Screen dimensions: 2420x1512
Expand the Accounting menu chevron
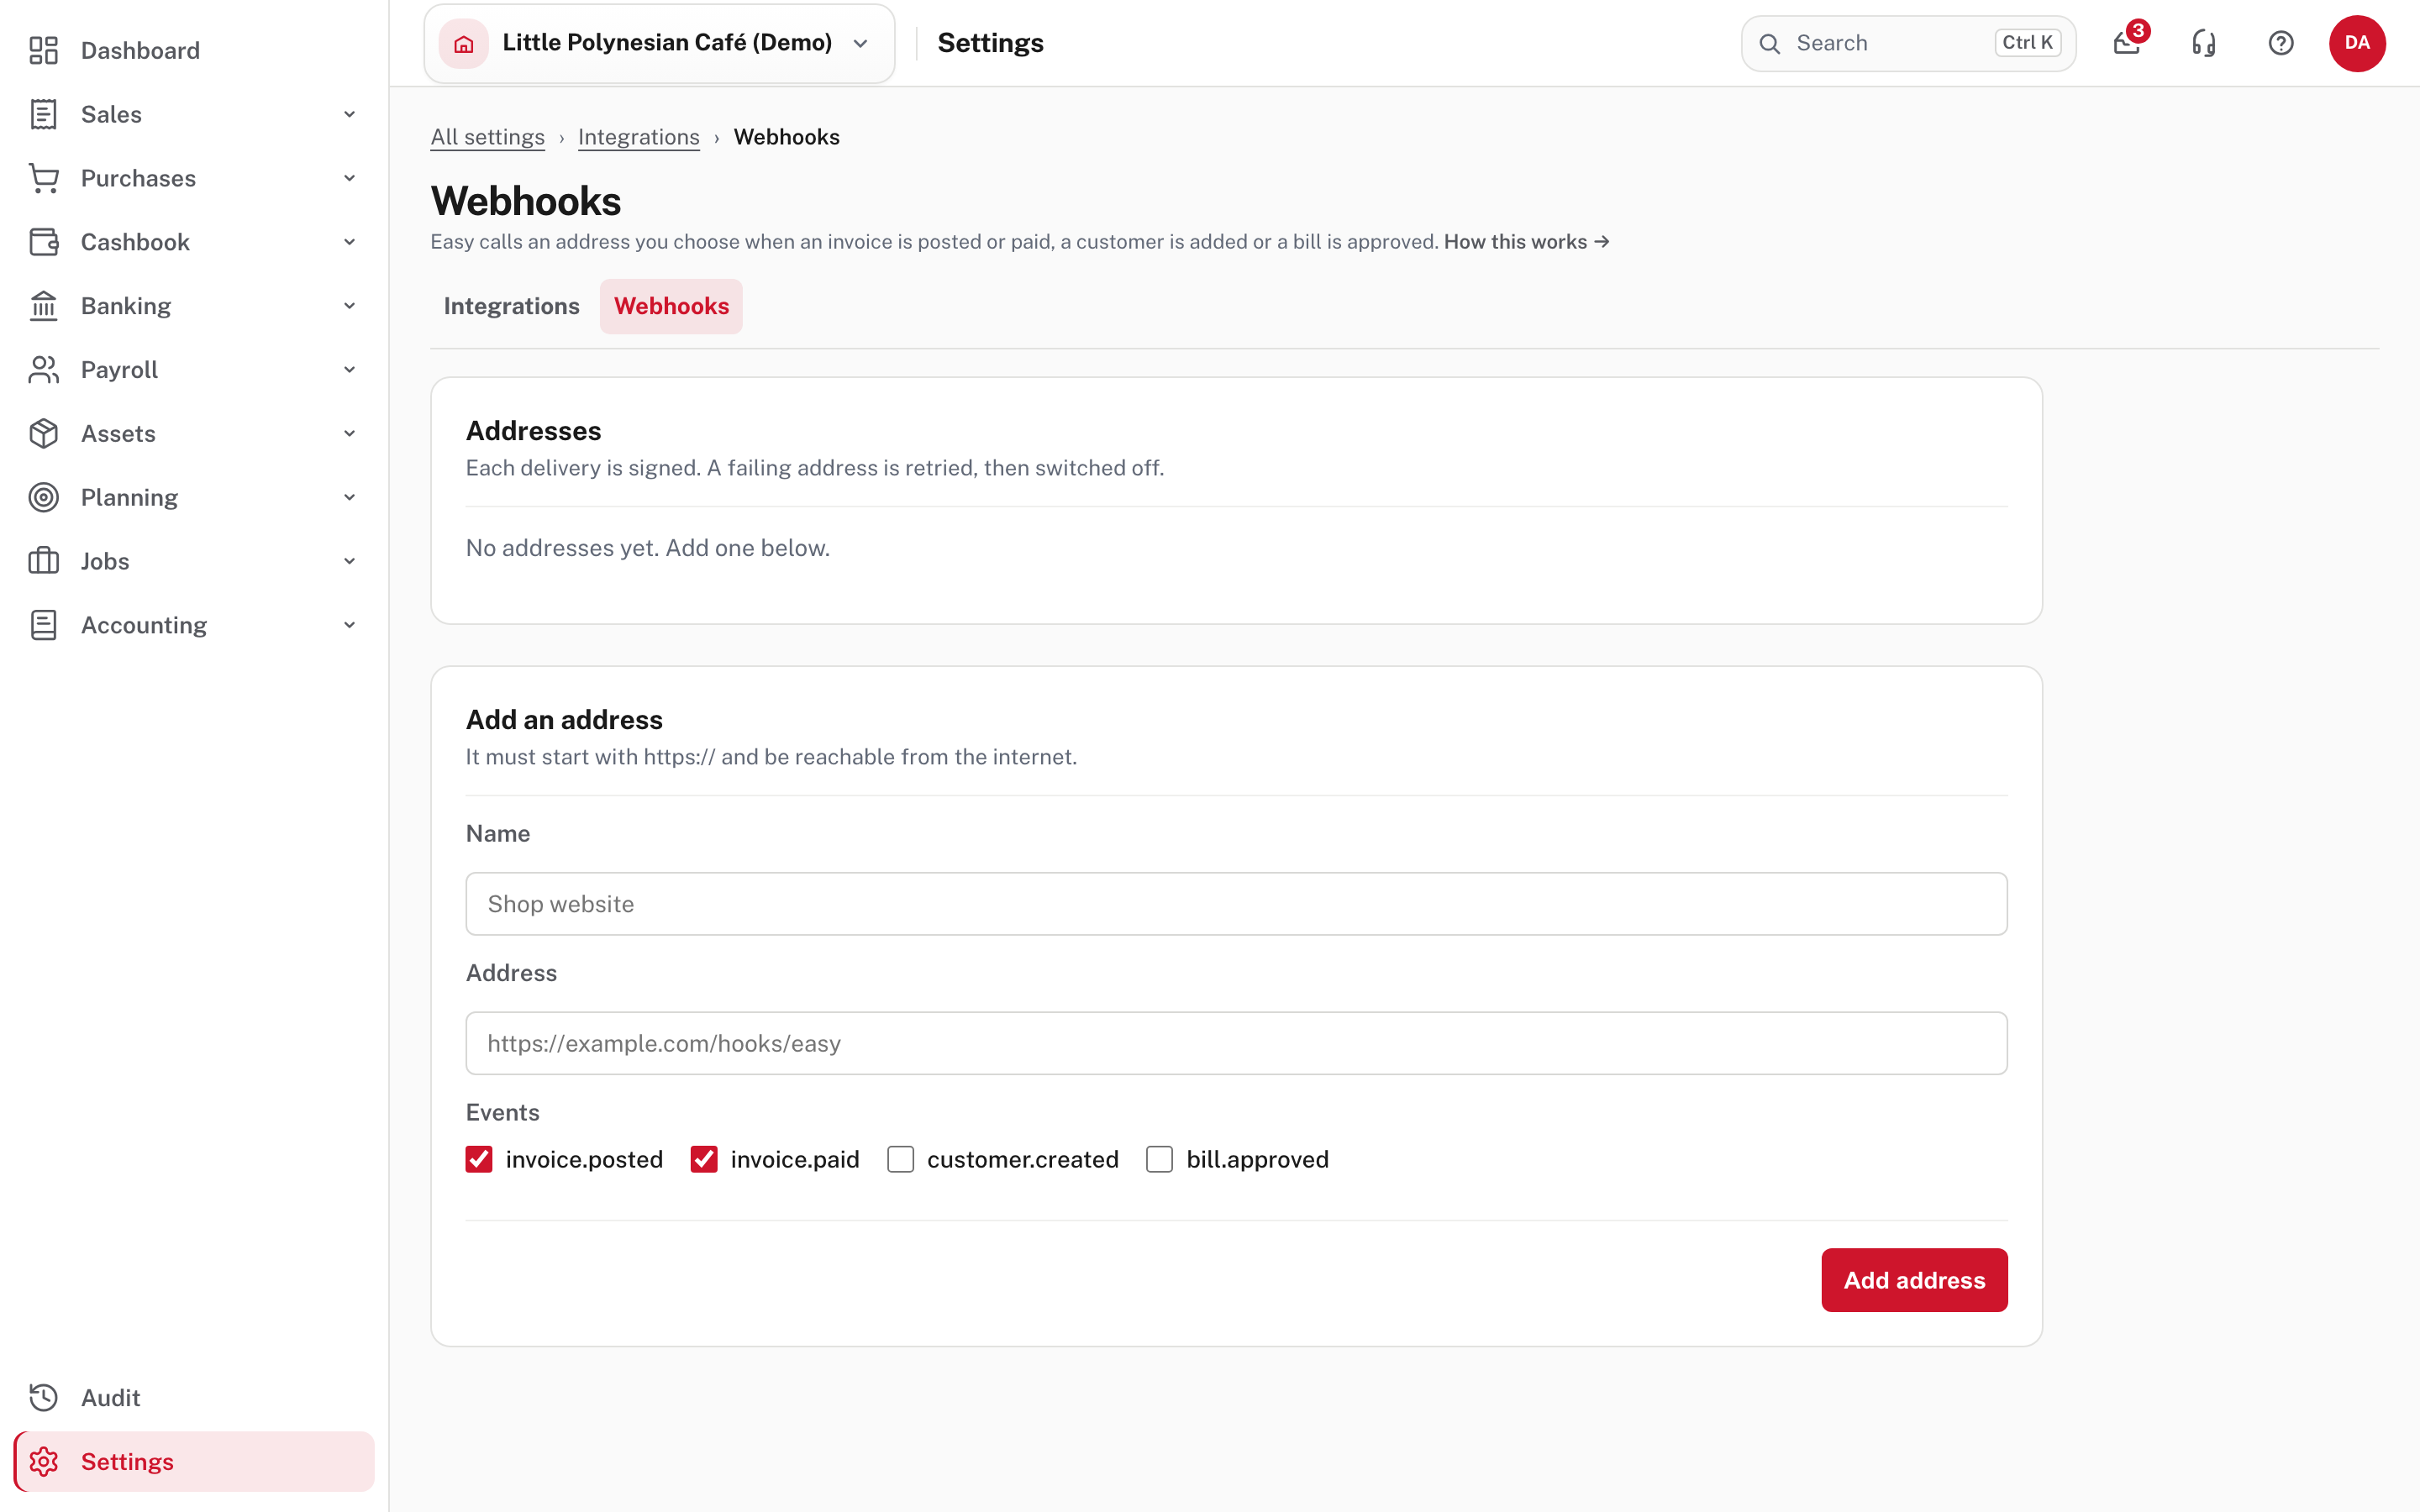(x=349, y=625)
